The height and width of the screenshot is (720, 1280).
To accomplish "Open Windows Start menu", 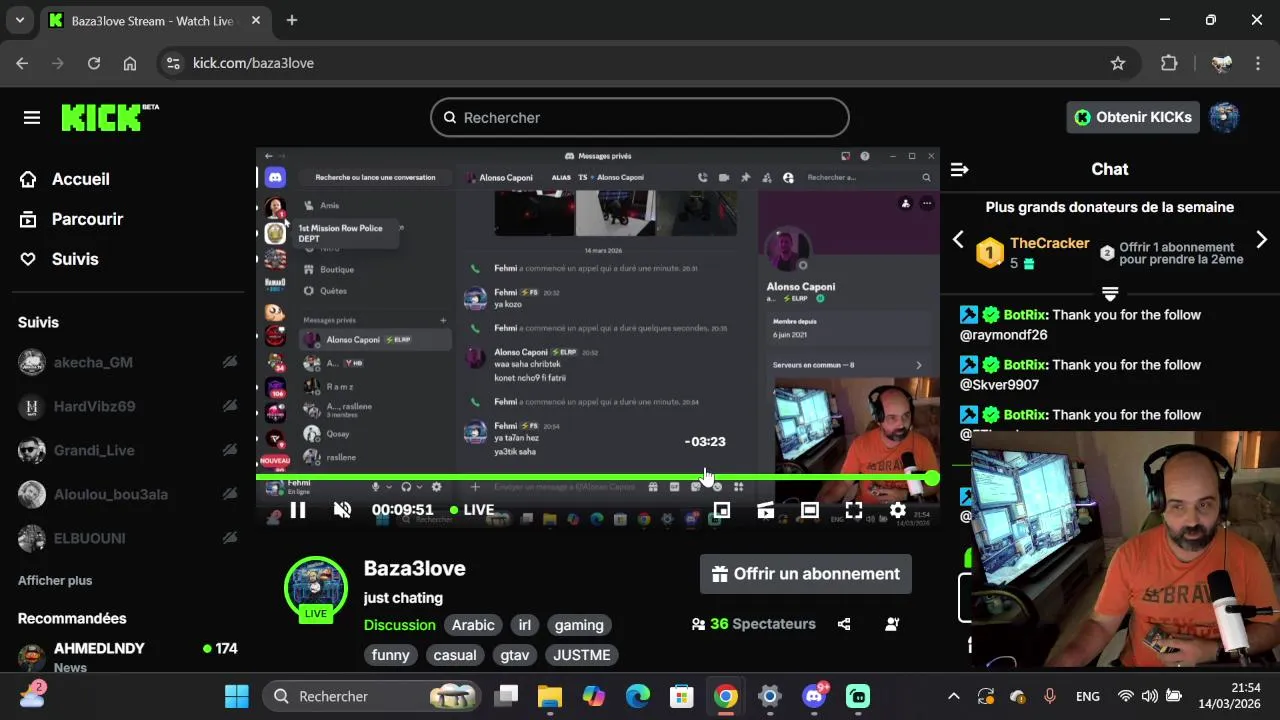I will (237, 696).
